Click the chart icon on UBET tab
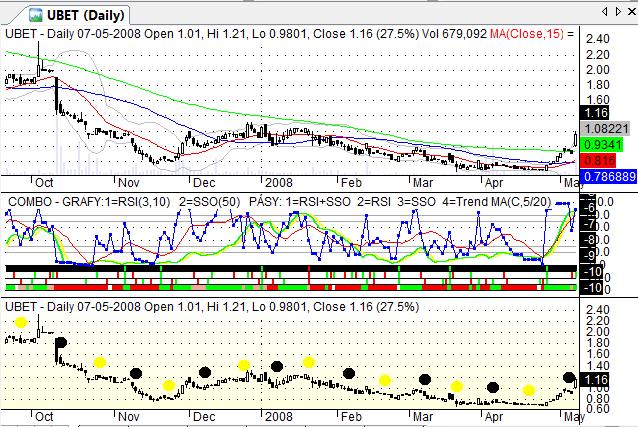The width and height of the screenshot is (638, 427). [x=35, y=15]
